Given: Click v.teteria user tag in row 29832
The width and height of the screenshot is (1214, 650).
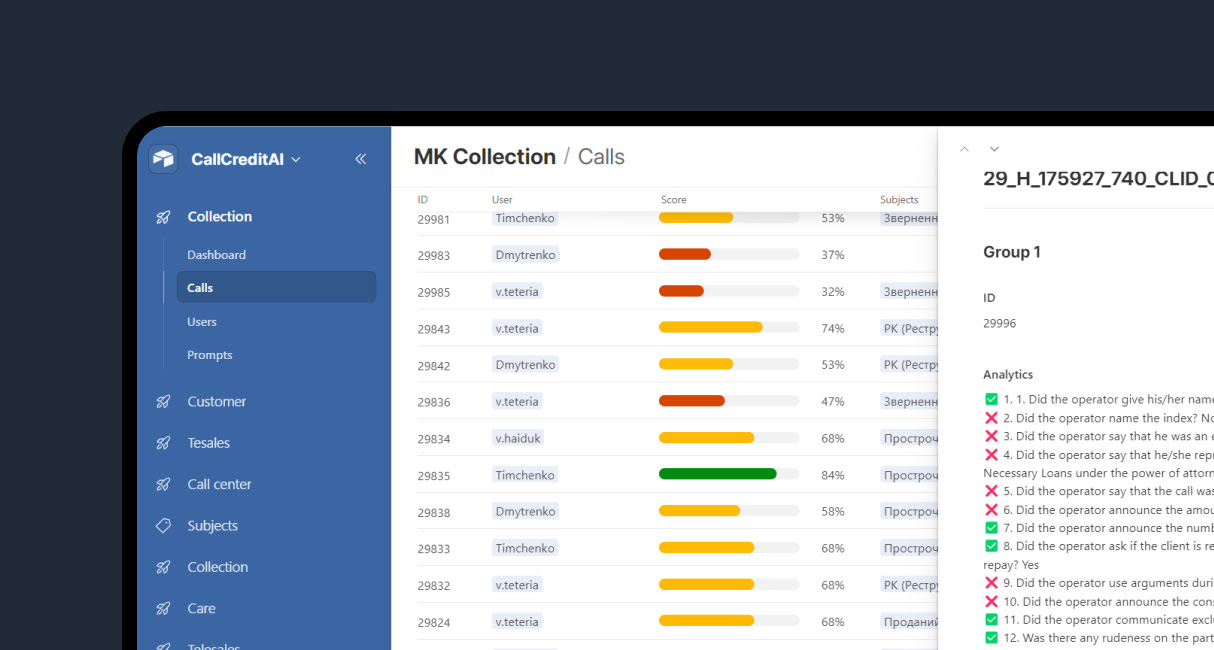Looking at the screenshot, I should tap(517, 585).
